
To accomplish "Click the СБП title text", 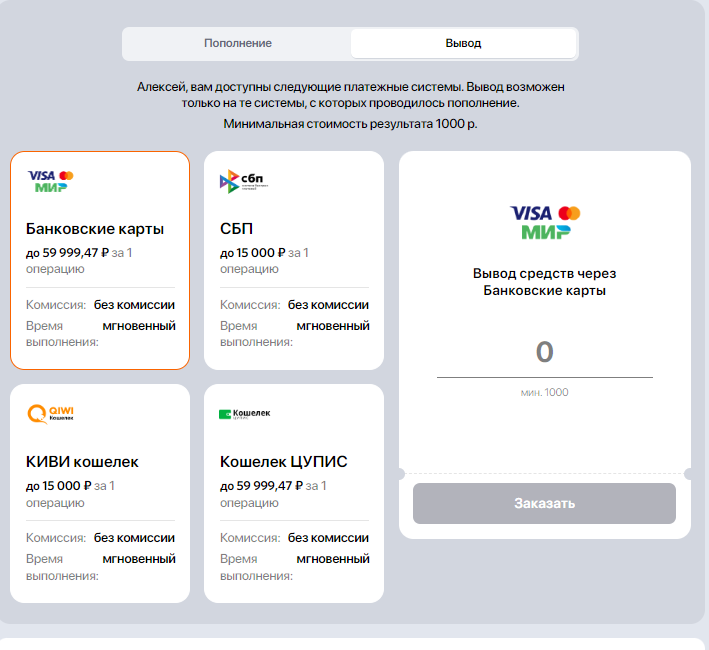I will point(236,229).
